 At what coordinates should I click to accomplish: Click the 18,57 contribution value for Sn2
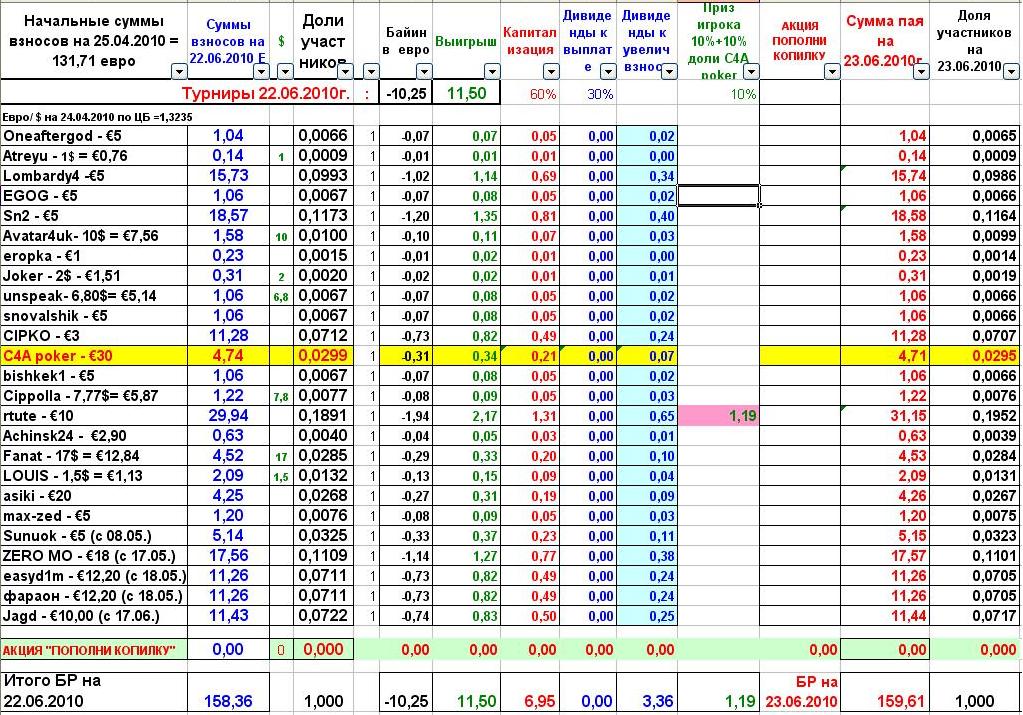228,216
